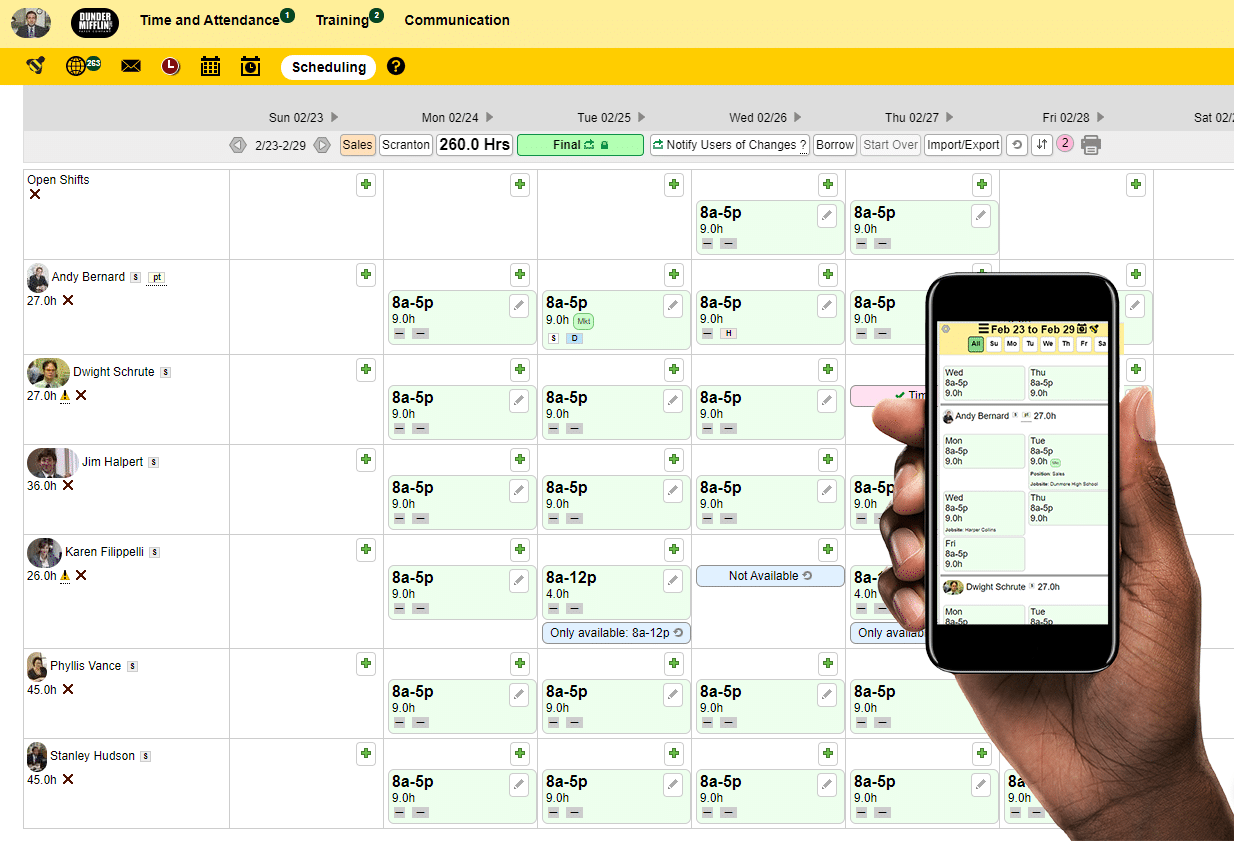
Task: Expand the Sun 02/23 day column arrow
Action: 336,117
